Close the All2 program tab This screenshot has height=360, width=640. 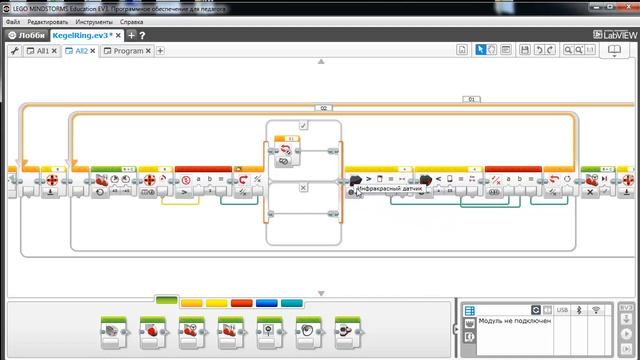pos(93,51)
